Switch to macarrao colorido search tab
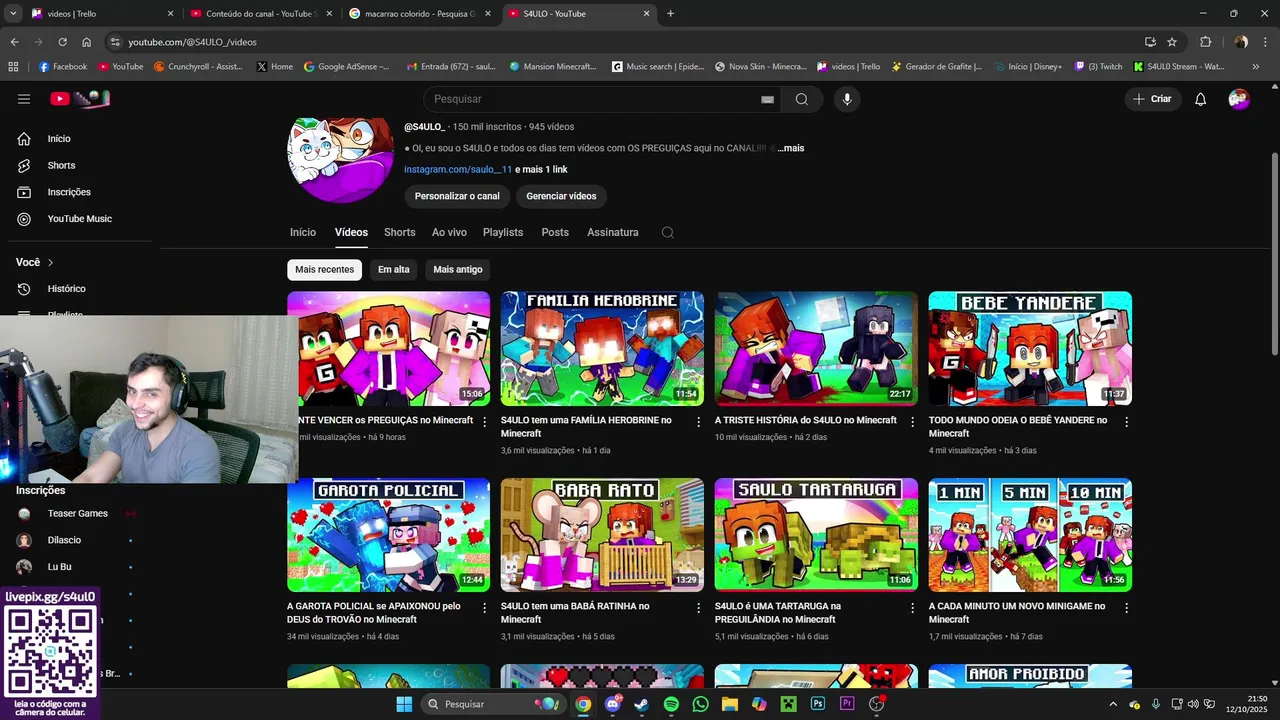This screenshot has width=1280, height=720. [420, 14]
